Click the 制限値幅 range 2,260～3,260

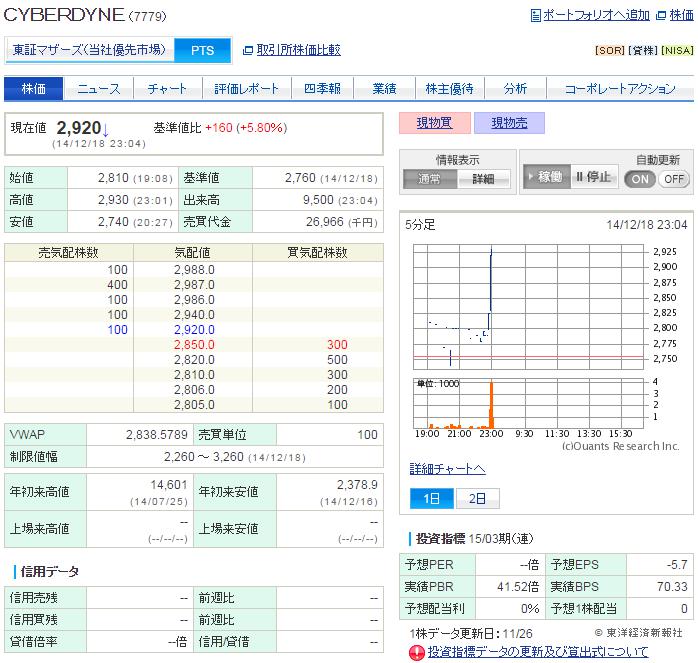pos(204,457)
